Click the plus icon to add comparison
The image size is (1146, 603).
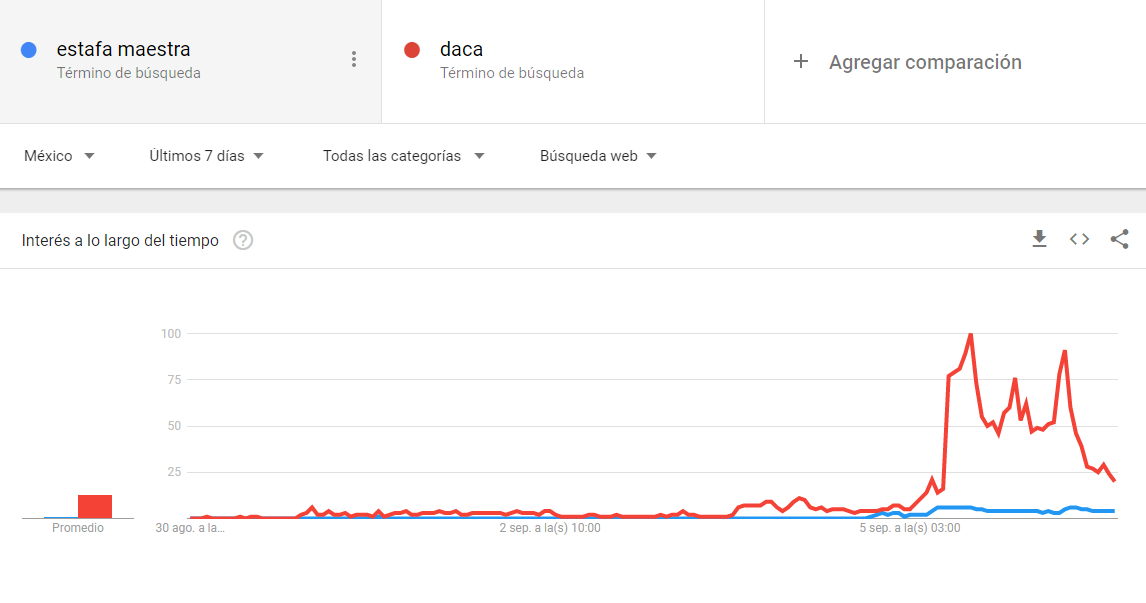point(801,61)
